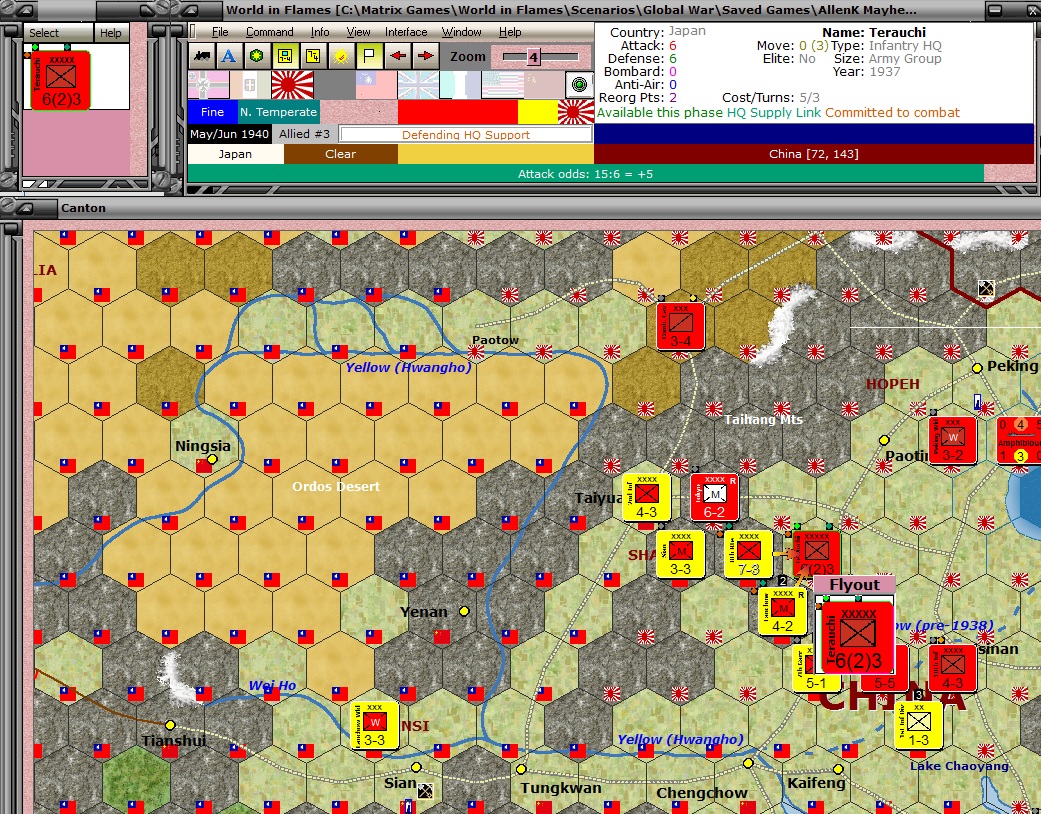Open the Interface menu
1041x814 pixels.
coord(406,32)
